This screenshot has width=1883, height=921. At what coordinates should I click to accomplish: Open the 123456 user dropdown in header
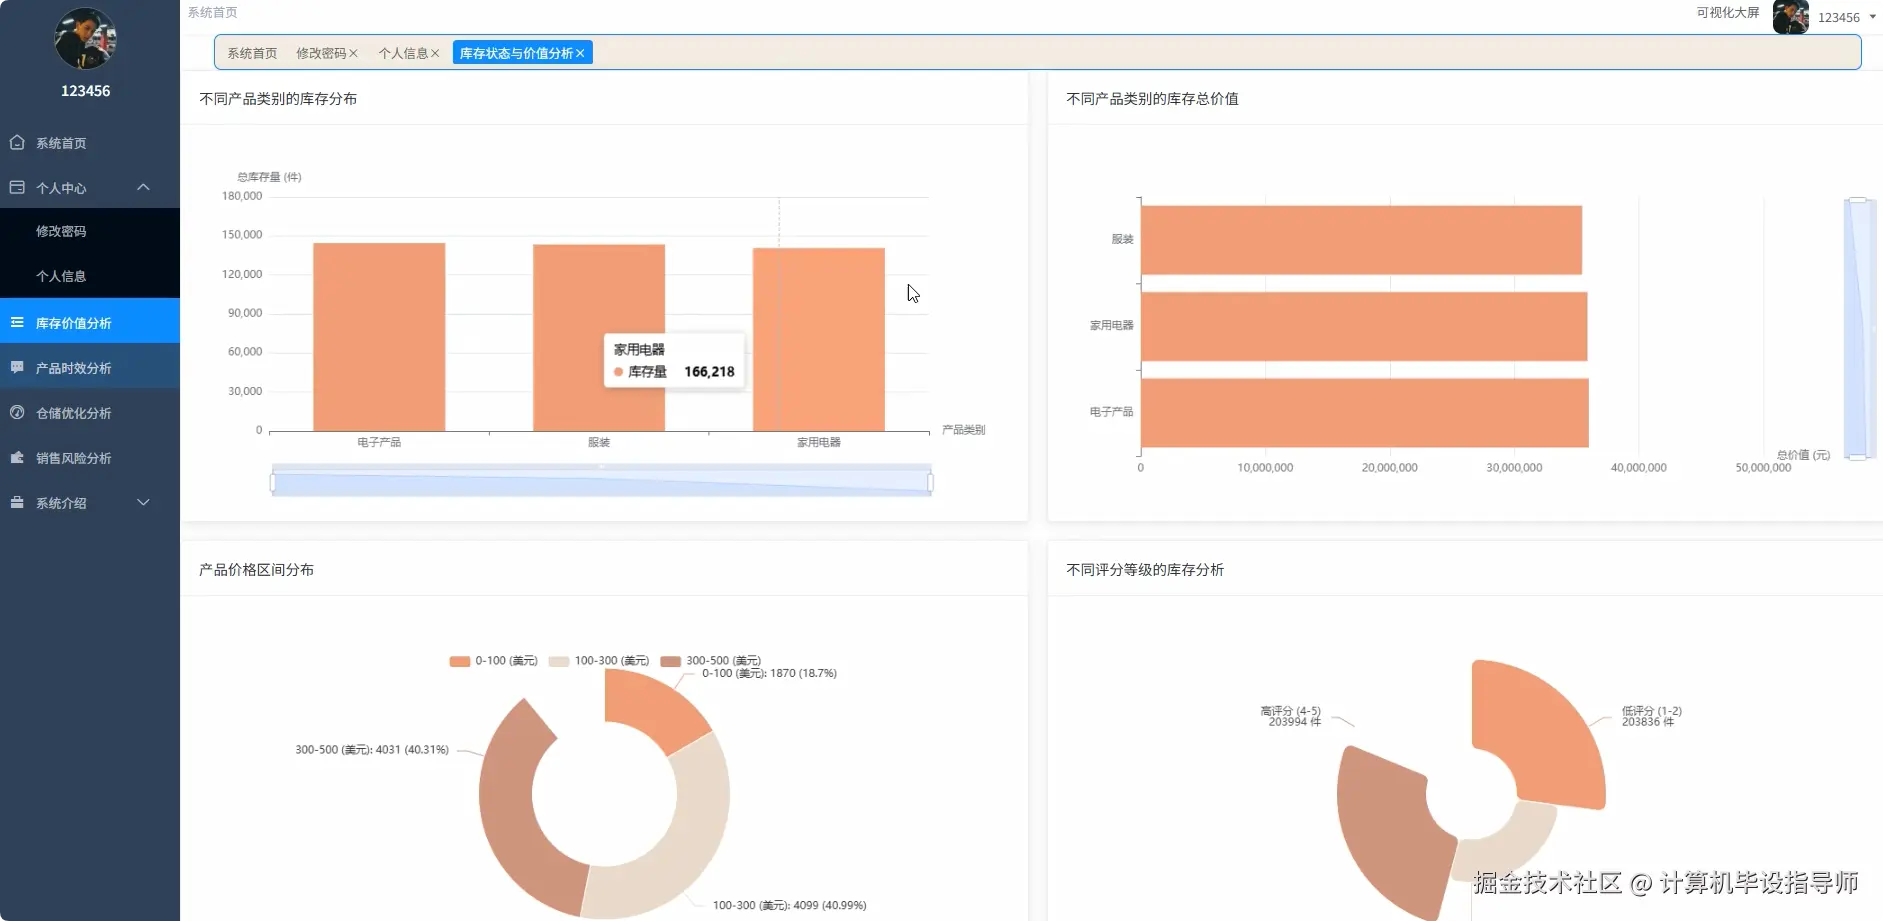(1846, 17)
